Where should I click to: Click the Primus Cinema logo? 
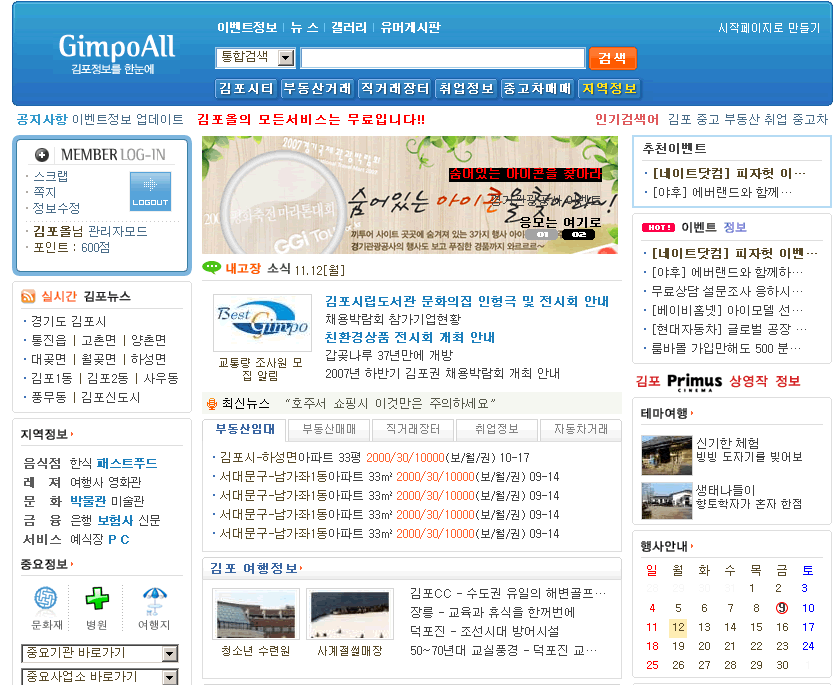pyautogui.click(x=694, y=382)
